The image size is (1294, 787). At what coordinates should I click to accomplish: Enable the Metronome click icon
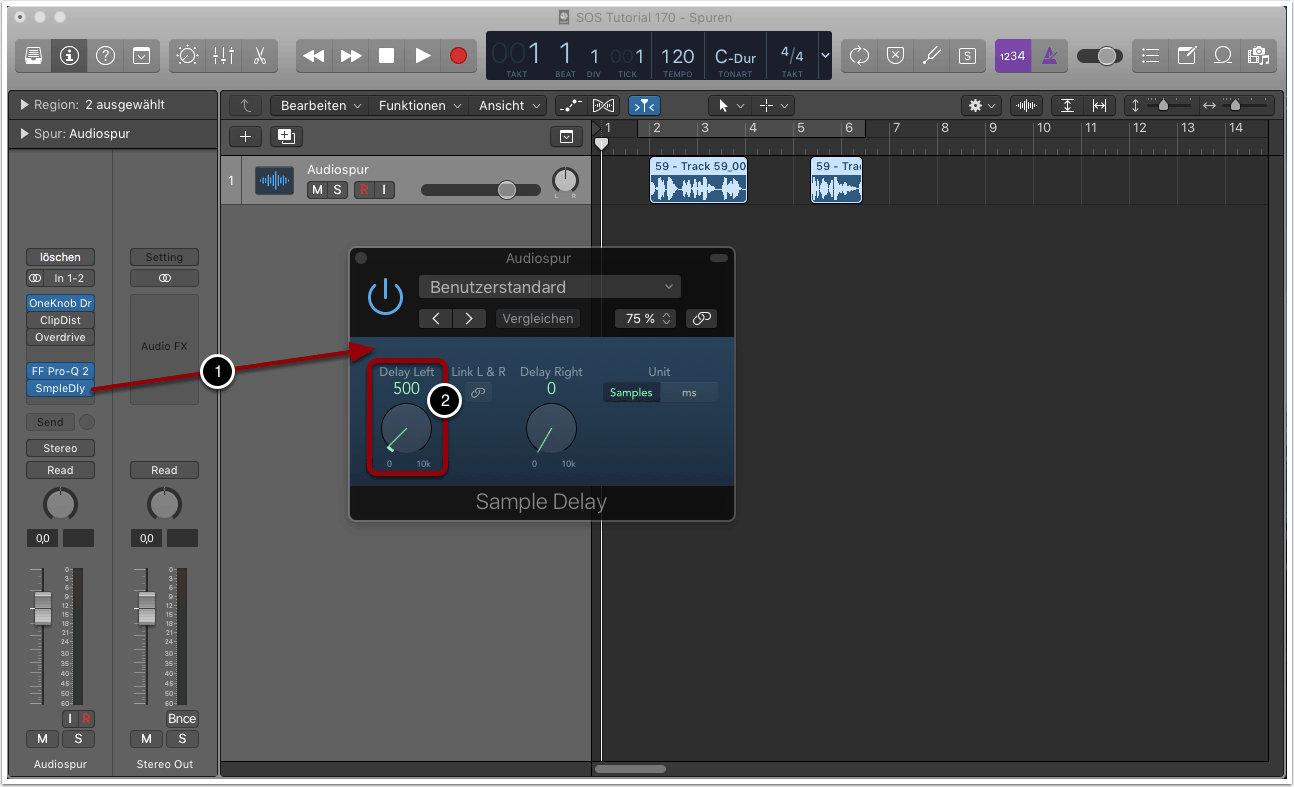click(x=1049, y=56)
